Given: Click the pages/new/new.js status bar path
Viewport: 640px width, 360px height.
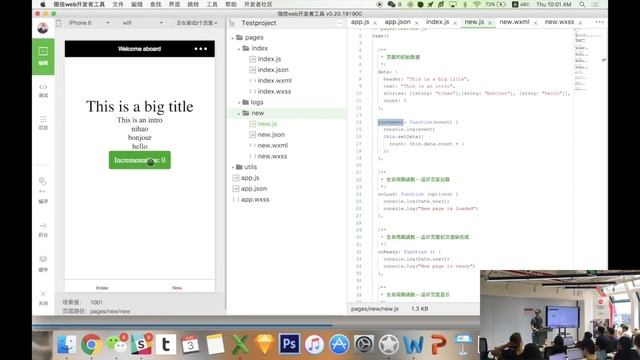Looking at the screenshot, I should (x=375, y=309).
